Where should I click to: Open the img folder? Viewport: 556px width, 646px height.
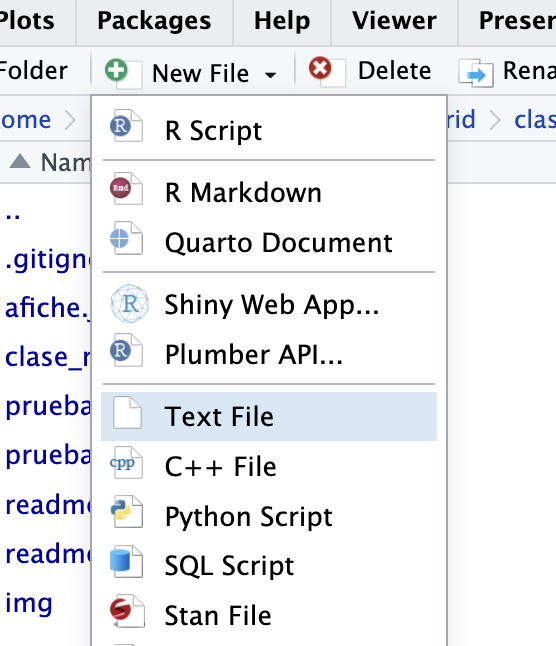pyautogui.click(x=29, y=604)
